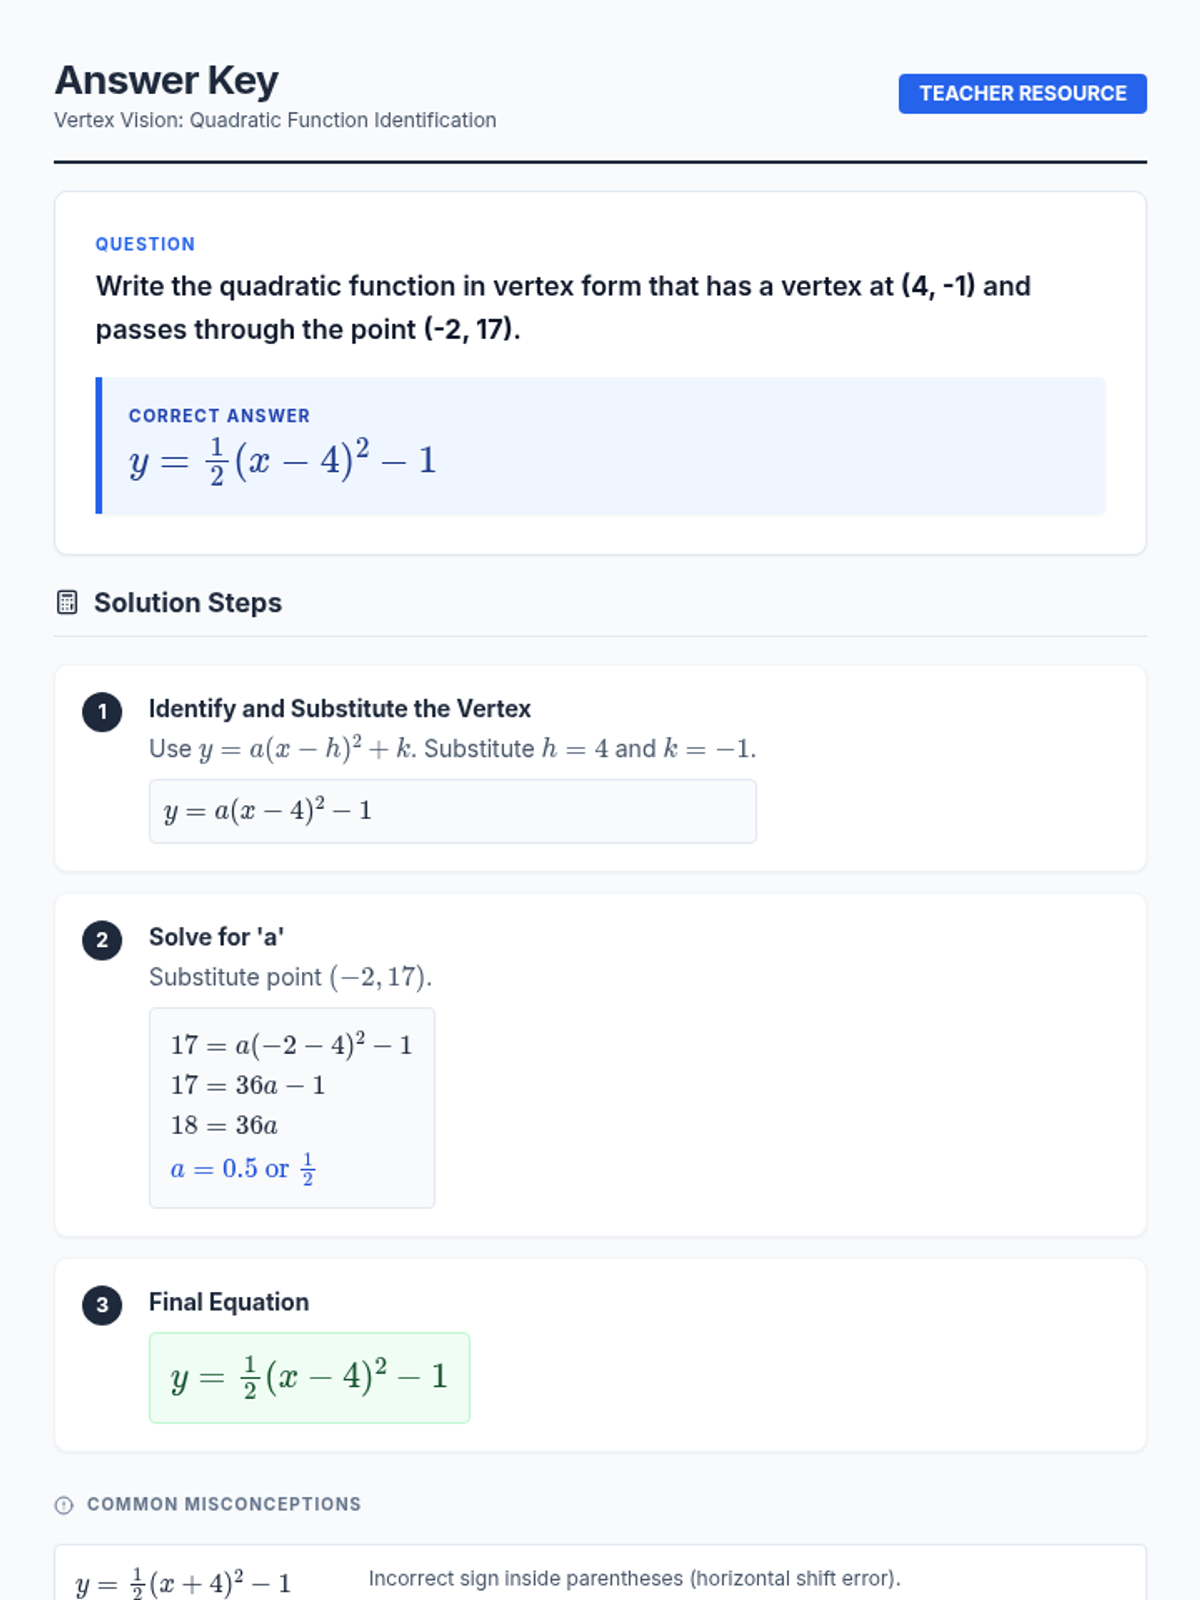This screenshot has height=1600, width=1200.
Task: Click the Answer Key page title
Action: [166, 80]
